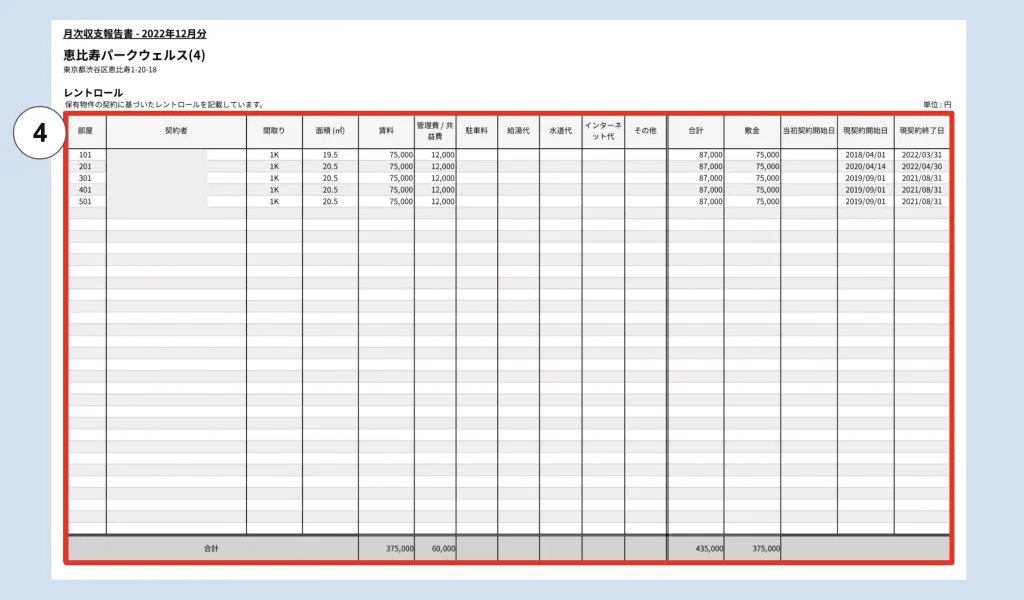The height and width of the screenshot is (600, 1024).
Task: Click the 間取り column header
Action: tap(274, 131)
